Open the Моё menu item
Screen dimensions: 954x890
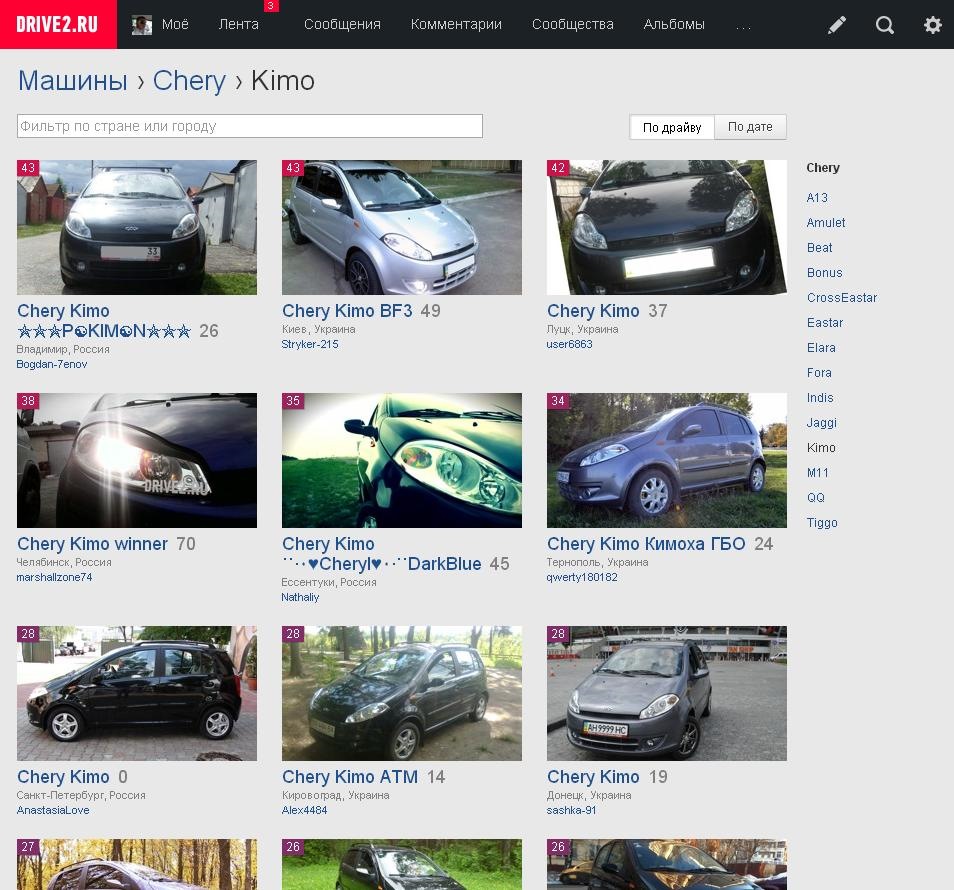[174, 24]
